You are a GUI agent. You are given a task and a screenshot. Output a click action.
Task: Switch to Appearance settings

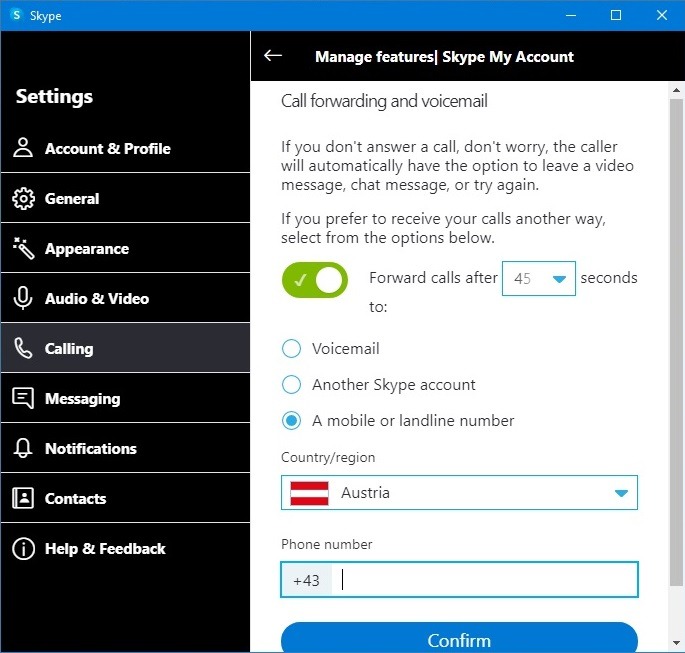125,248
